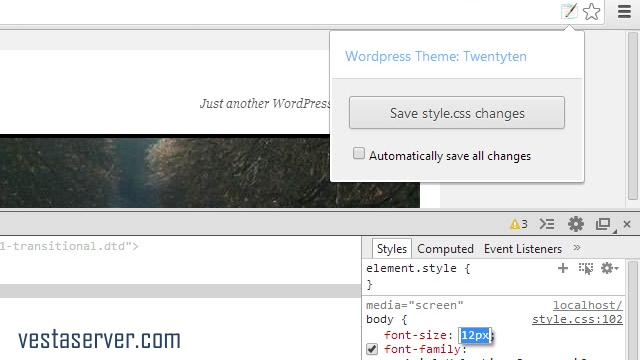Expand more sidebar tabs chevron
640x360 pixels.
click(577, 248)
